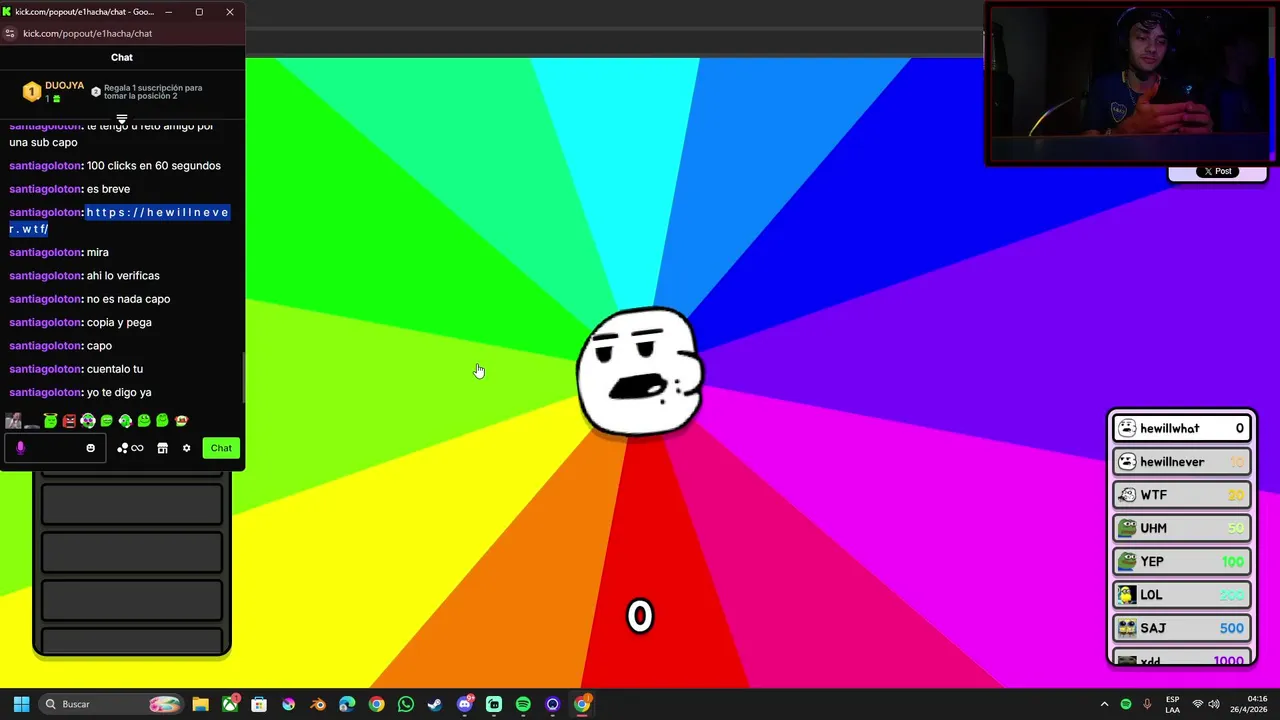1280x720 pixels.
Task: Open the clock showing 04:16
Action: (1249, 704)
